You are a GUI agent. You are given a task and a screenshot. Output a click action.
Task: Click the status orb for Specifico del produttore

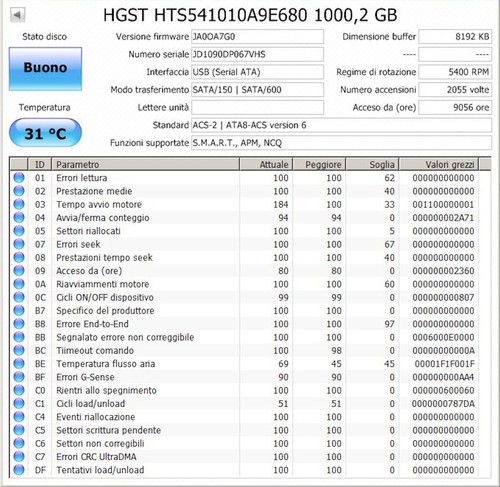click(x=19, y=310)
